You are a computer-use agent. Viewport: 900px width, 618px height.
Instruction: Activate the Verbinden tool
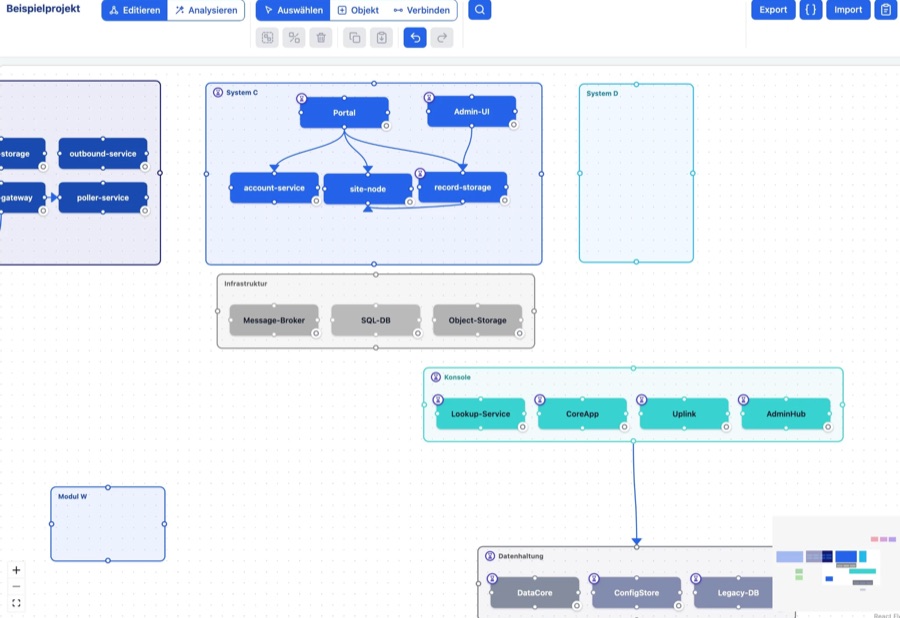coord(422,10)
